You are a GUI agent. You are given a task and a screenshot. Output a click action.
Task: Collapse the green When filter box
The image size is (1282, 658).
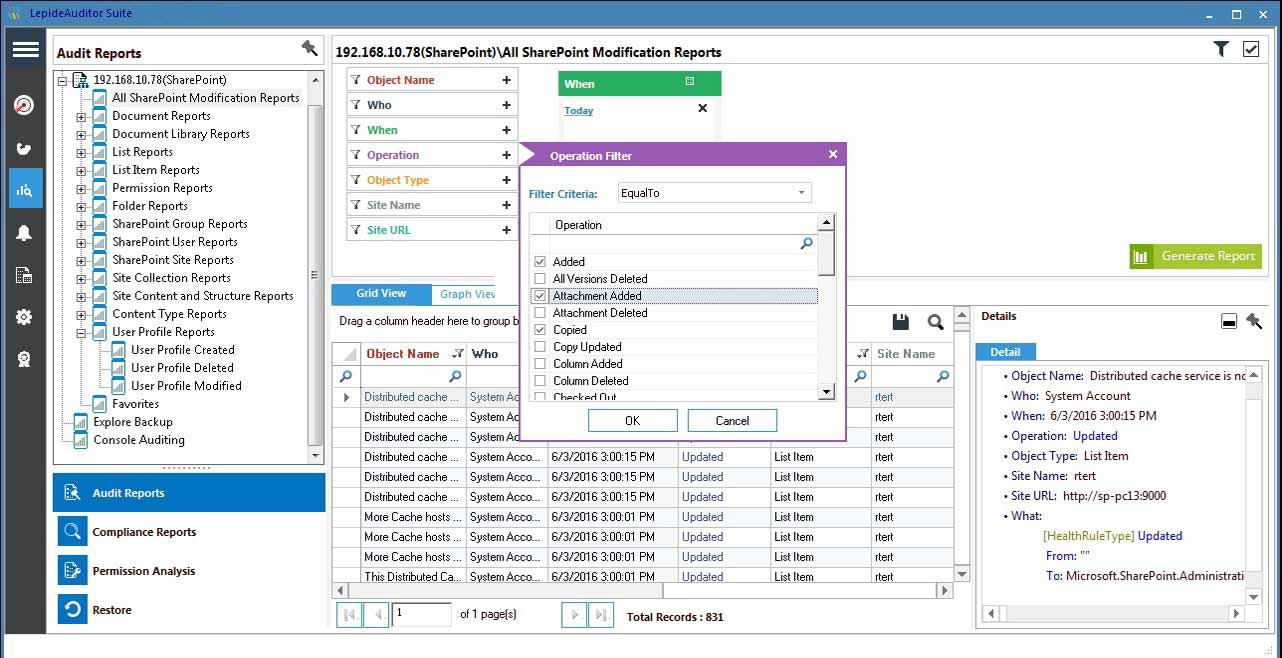point(689,82)
